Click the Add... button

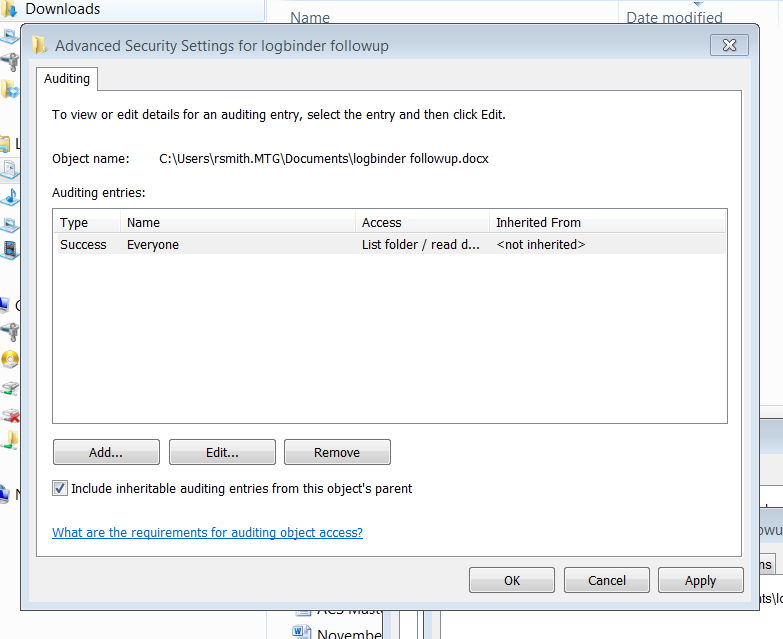pyautogui.click(x=106, y=452)
